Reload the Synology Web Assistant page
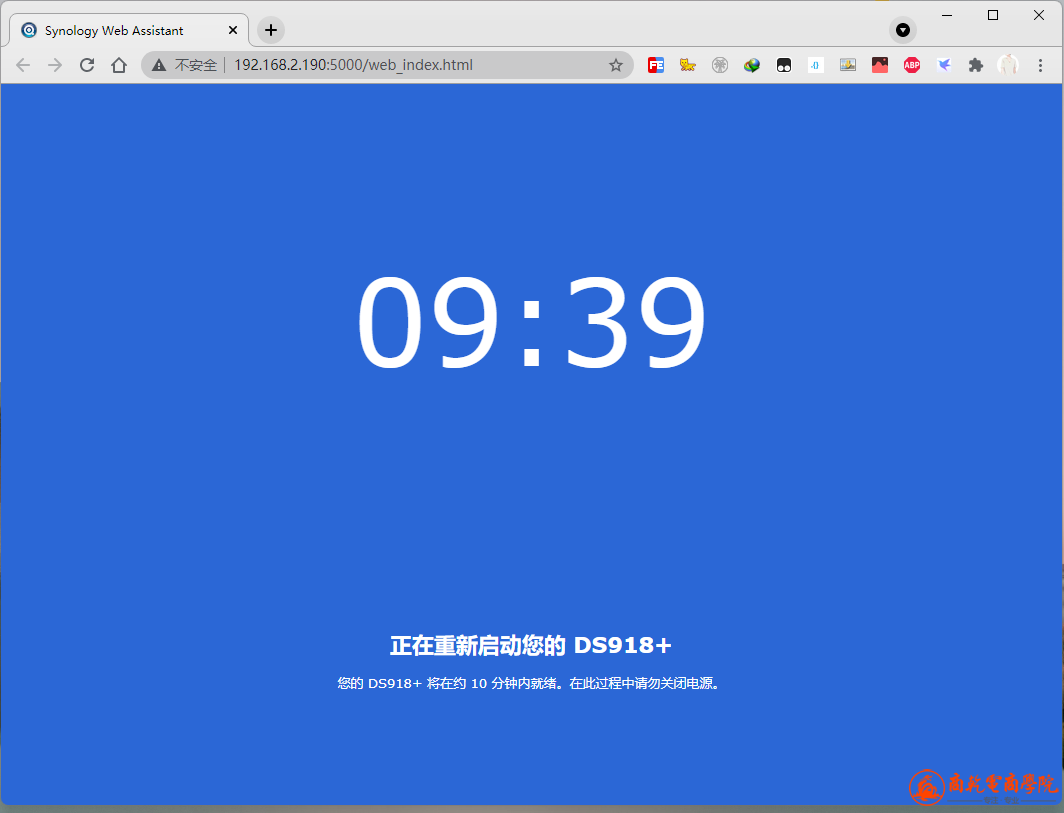Image resolution: width=1064 pixels, height=813 pixels. coord(87,65)
